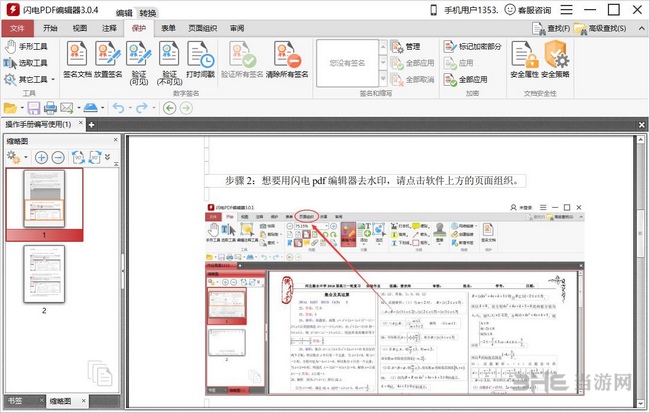Screen dimensions: 650x413
Task: Rotate pages counterclockwise in thumbnails panel
Action: click(x=78, y=158)
